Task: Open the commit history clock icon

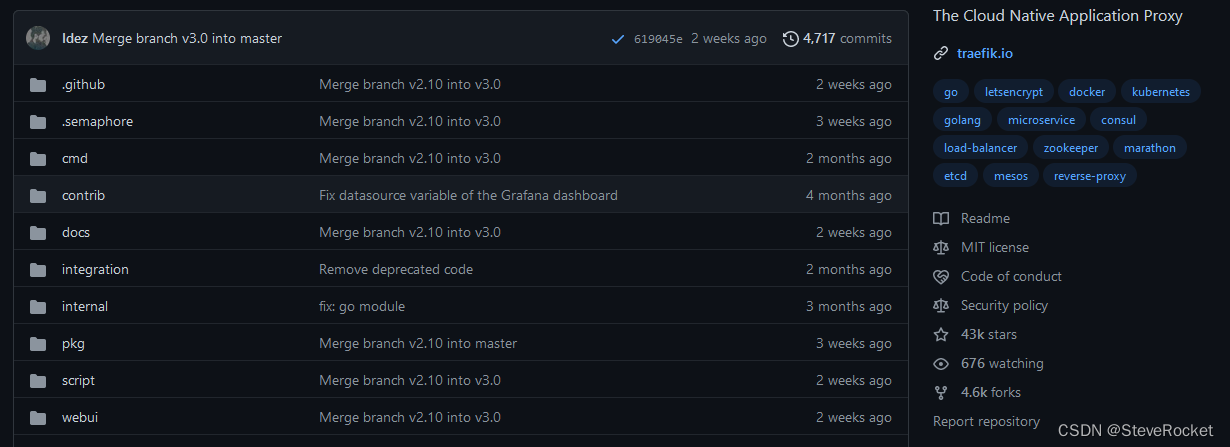Action: [x=790, y=39]
